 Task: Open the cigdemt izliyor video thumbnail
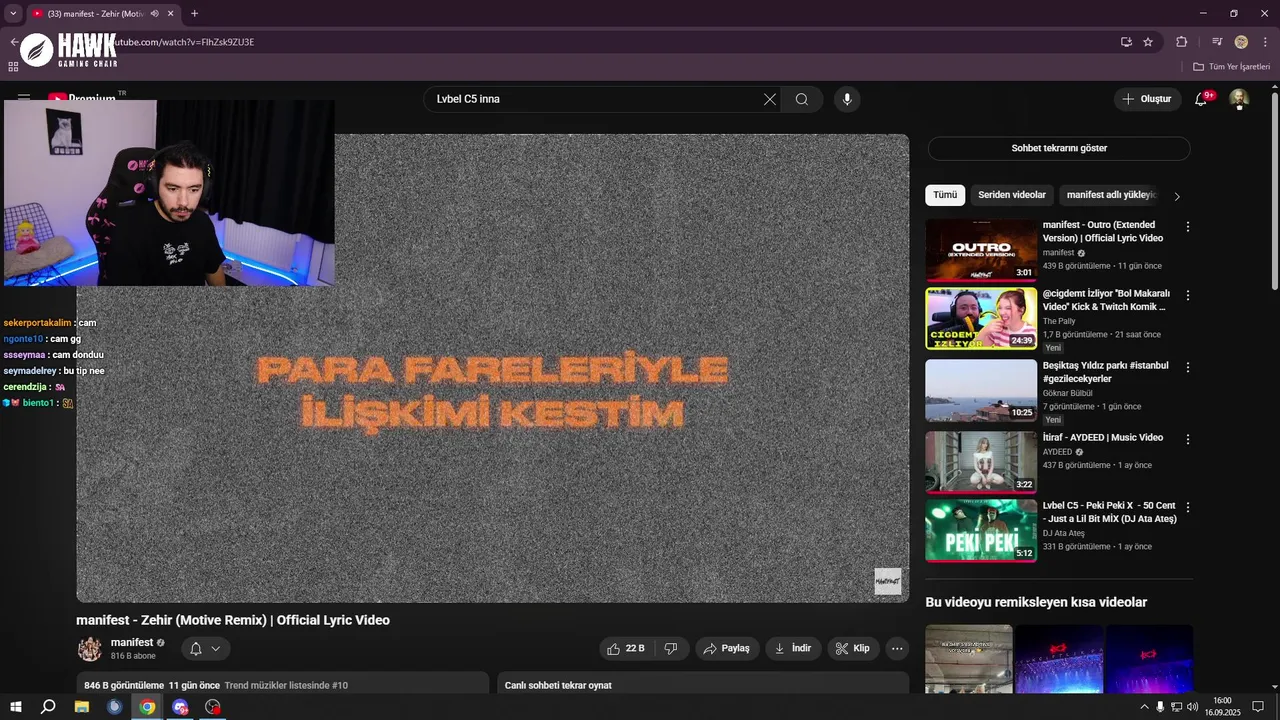tap(981, 319)
